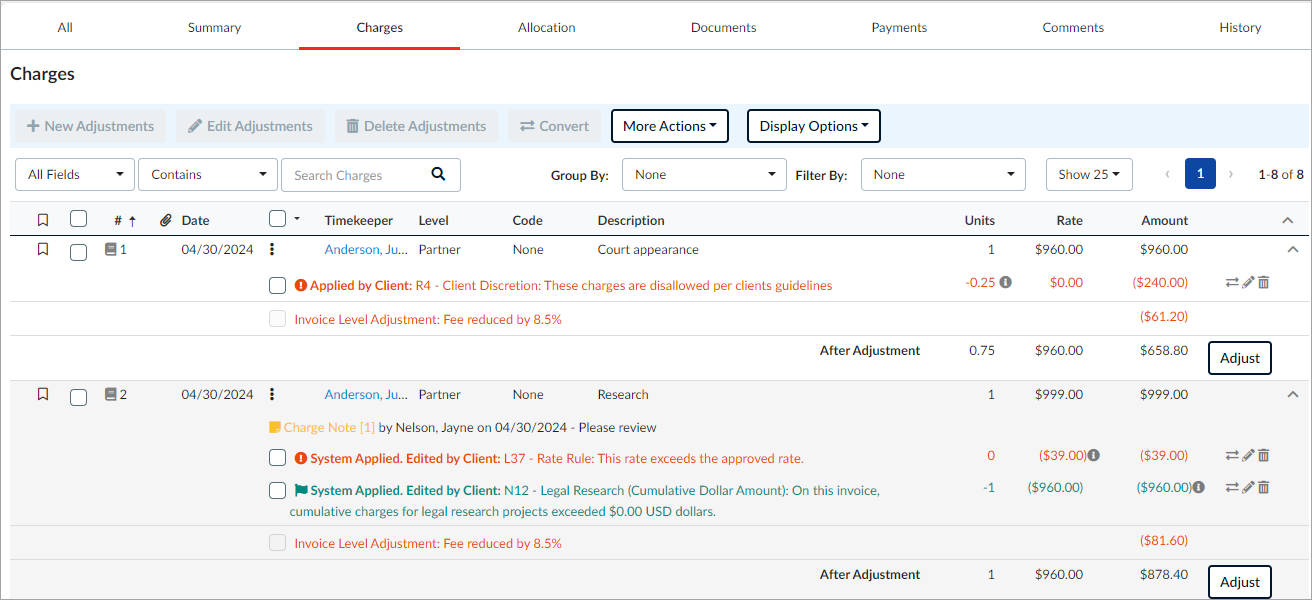The width and height of the screenshot is (1312, 600).
Task: Open the three-dot menu for Court appearance
Action: (x=272, y=249)
